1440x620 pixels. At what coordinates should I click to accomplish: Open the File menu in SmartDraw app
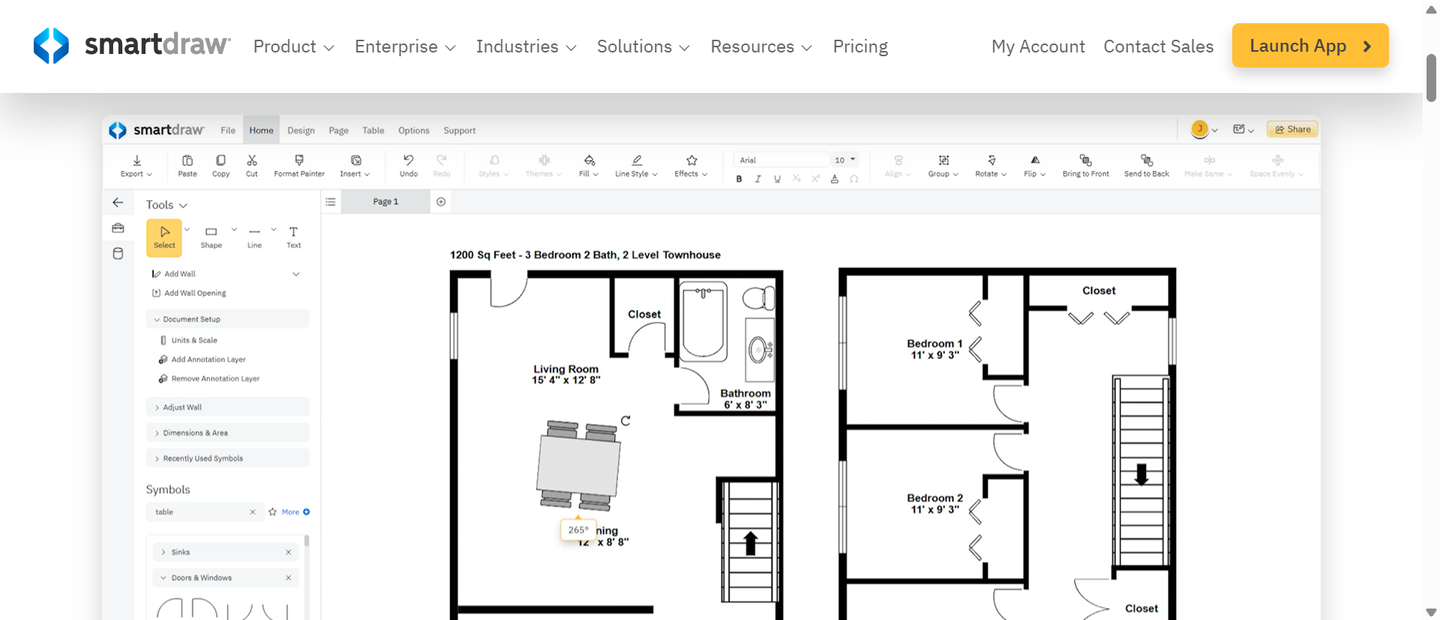point(228,130)
